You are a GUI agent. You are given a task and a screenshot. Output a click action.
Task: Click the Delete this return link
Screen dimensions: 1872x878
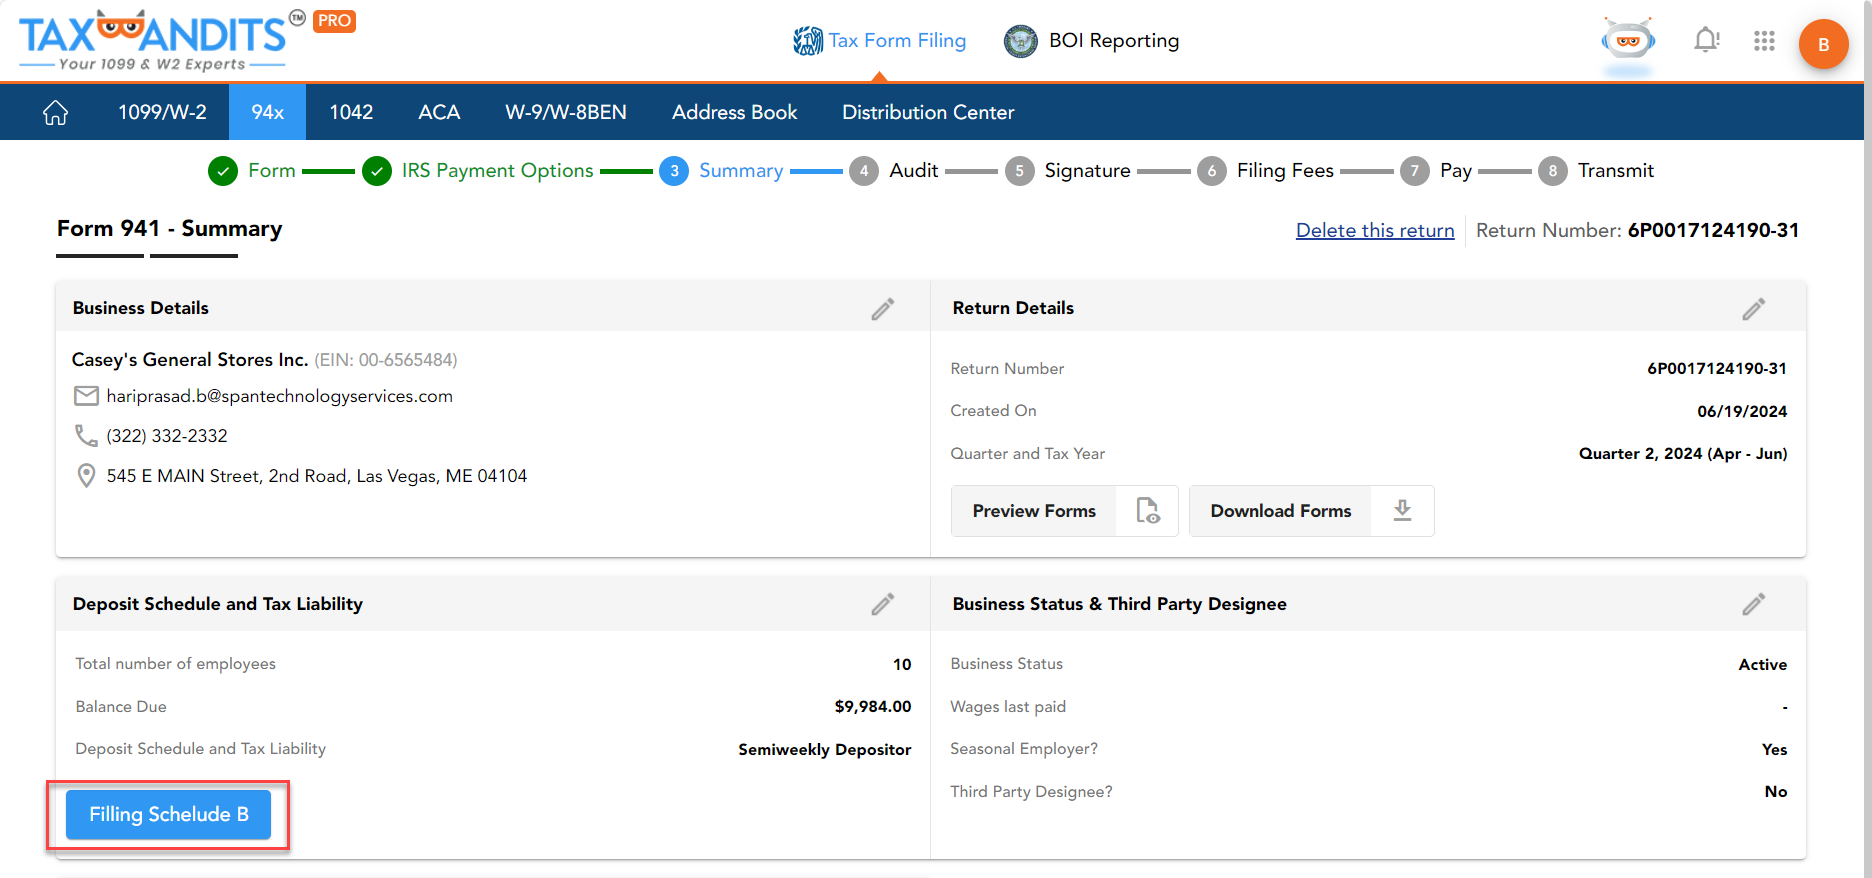pyautogui.click(x=1374, y=231)
